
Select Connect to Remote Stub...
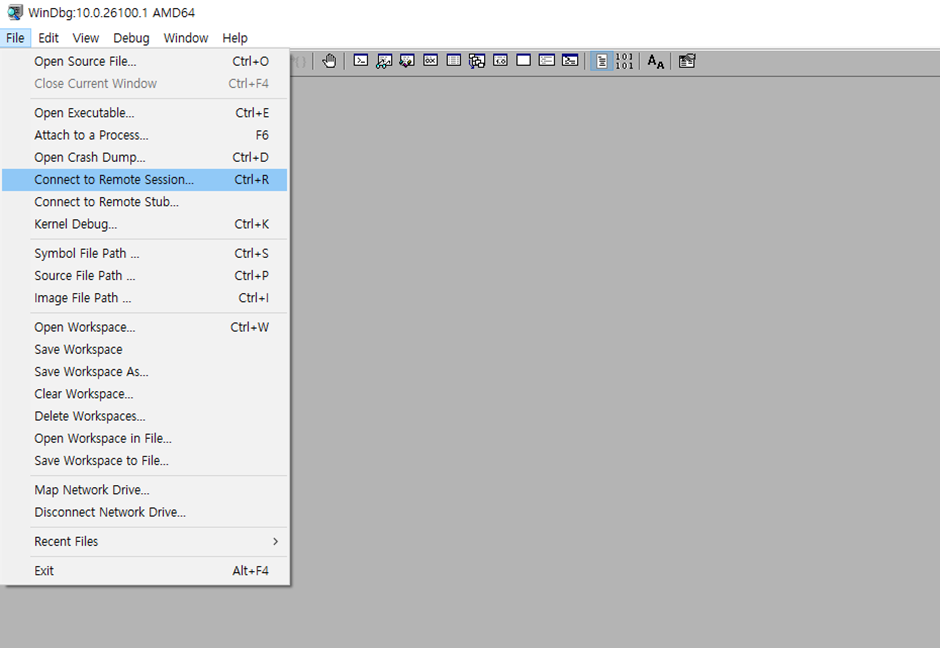144,201
